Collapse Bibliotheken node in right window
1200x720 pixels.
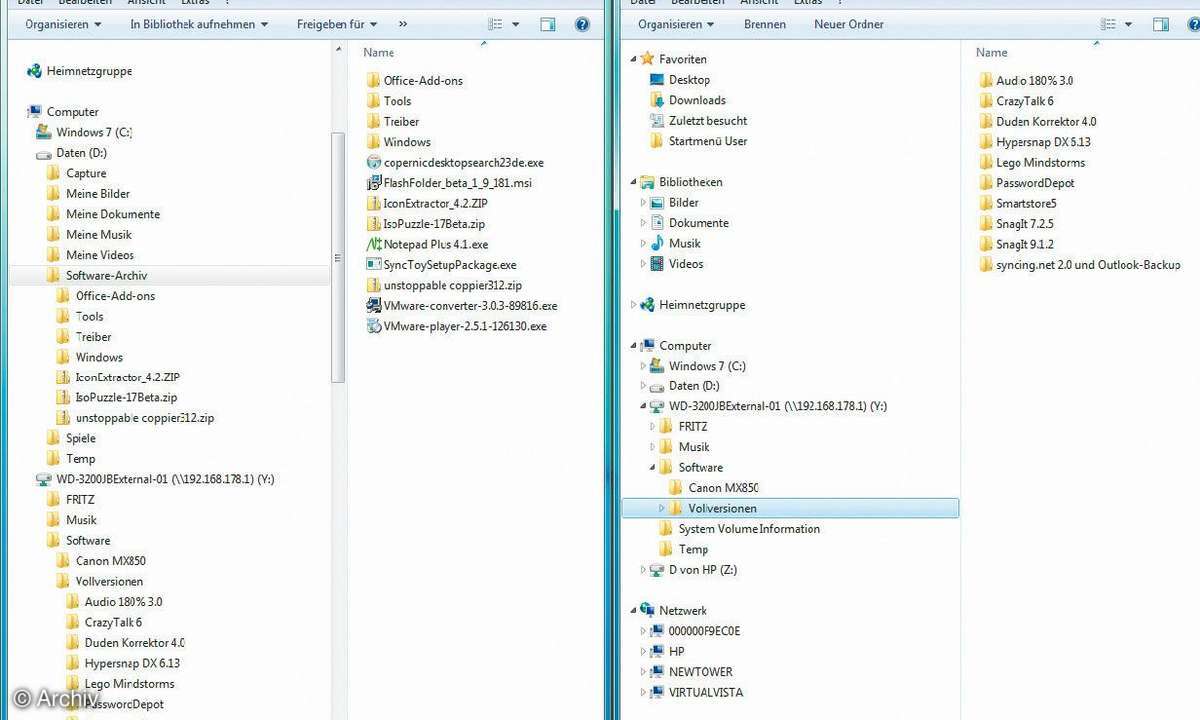click(633, 182)
